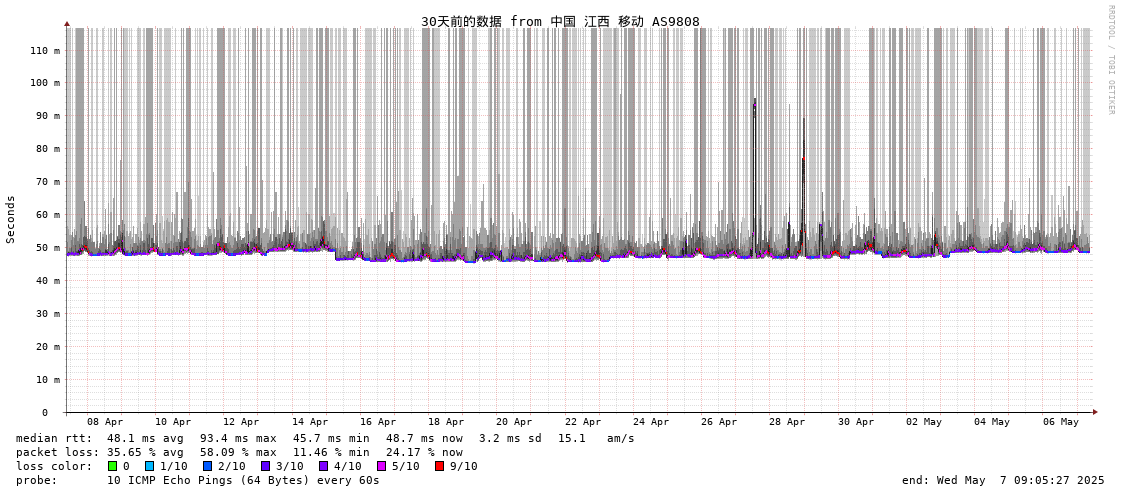Click the '48.1 ms avg' median rtt value
The image size is (1121, 494).
[x=145, y=438]
